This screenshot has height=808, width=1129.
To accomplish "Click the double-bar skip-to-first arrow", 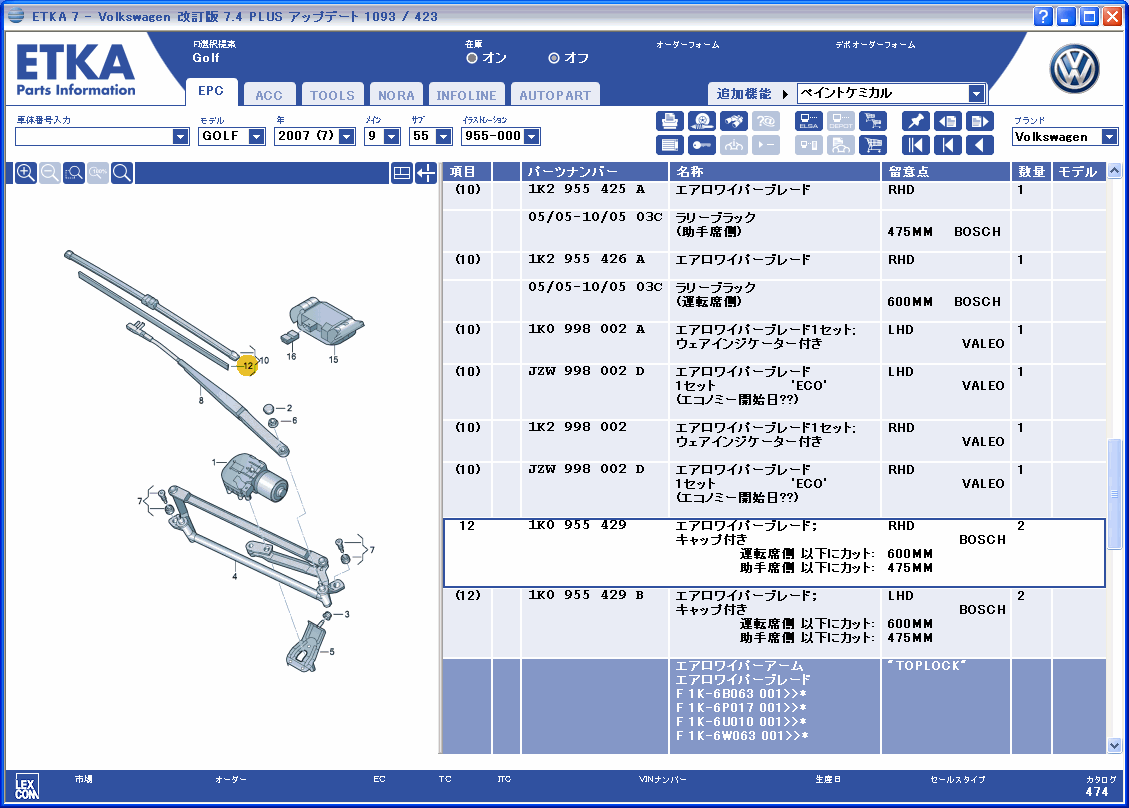I will click(x=915, y=145).
